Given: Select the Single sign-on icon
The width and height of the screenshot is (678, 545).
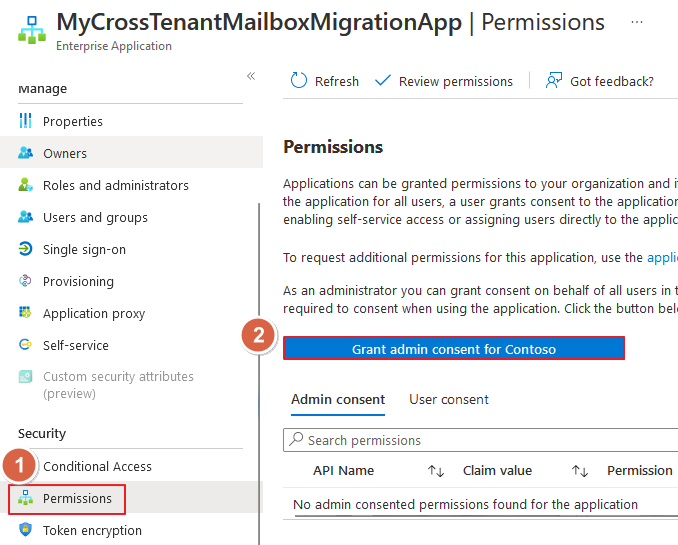Looking at the screenshot, I should point(26,249).
